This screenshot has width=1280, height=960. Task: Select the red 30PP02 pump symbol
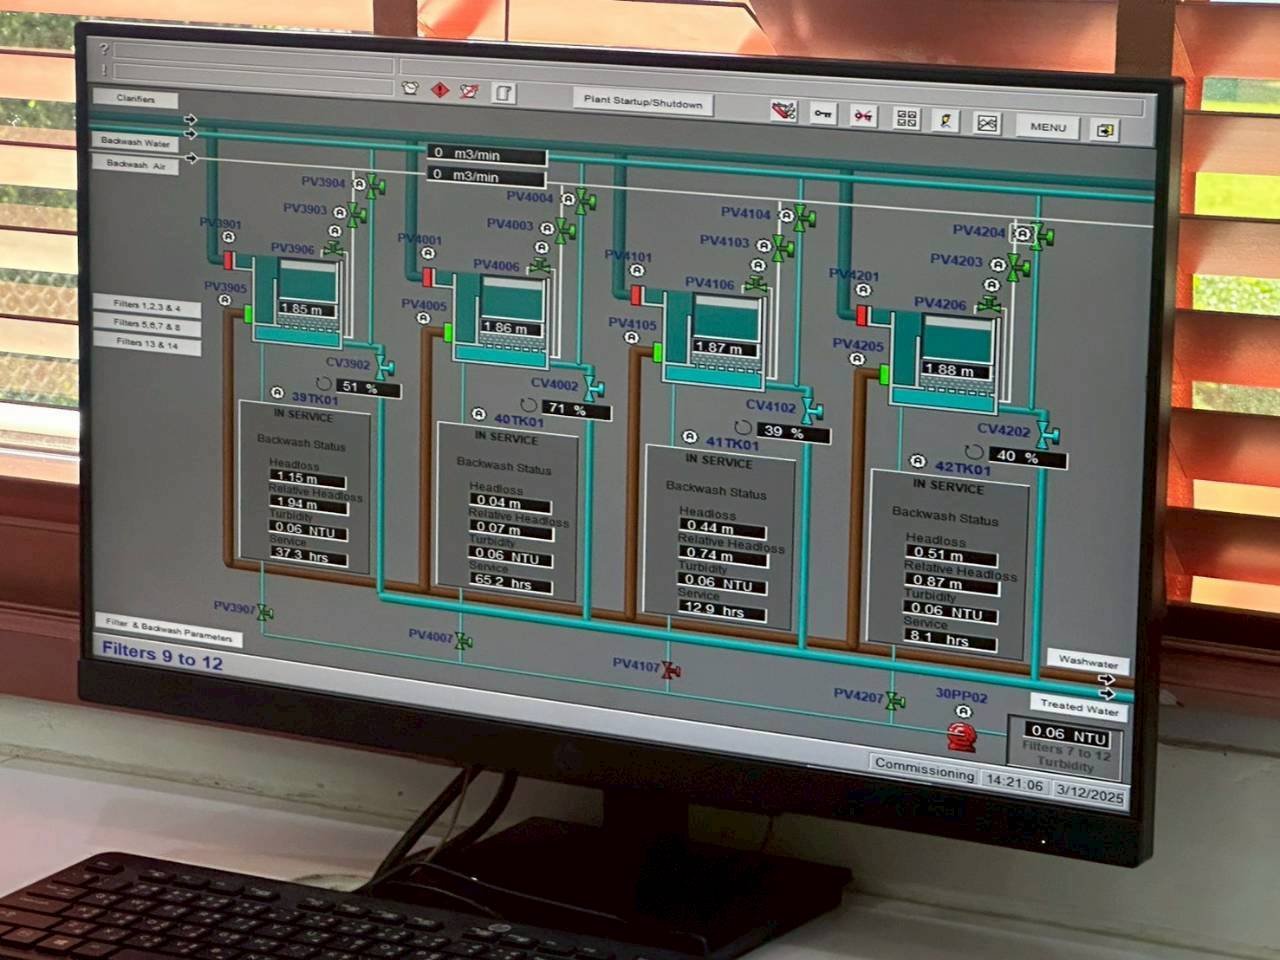(x=961, y=738)
